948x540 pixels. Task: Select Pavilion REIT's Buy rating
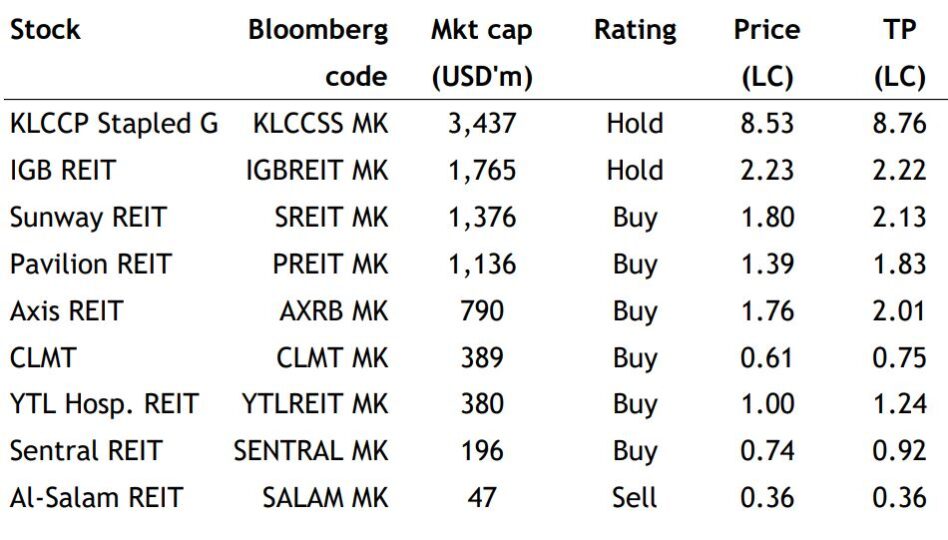coord(635,265)
